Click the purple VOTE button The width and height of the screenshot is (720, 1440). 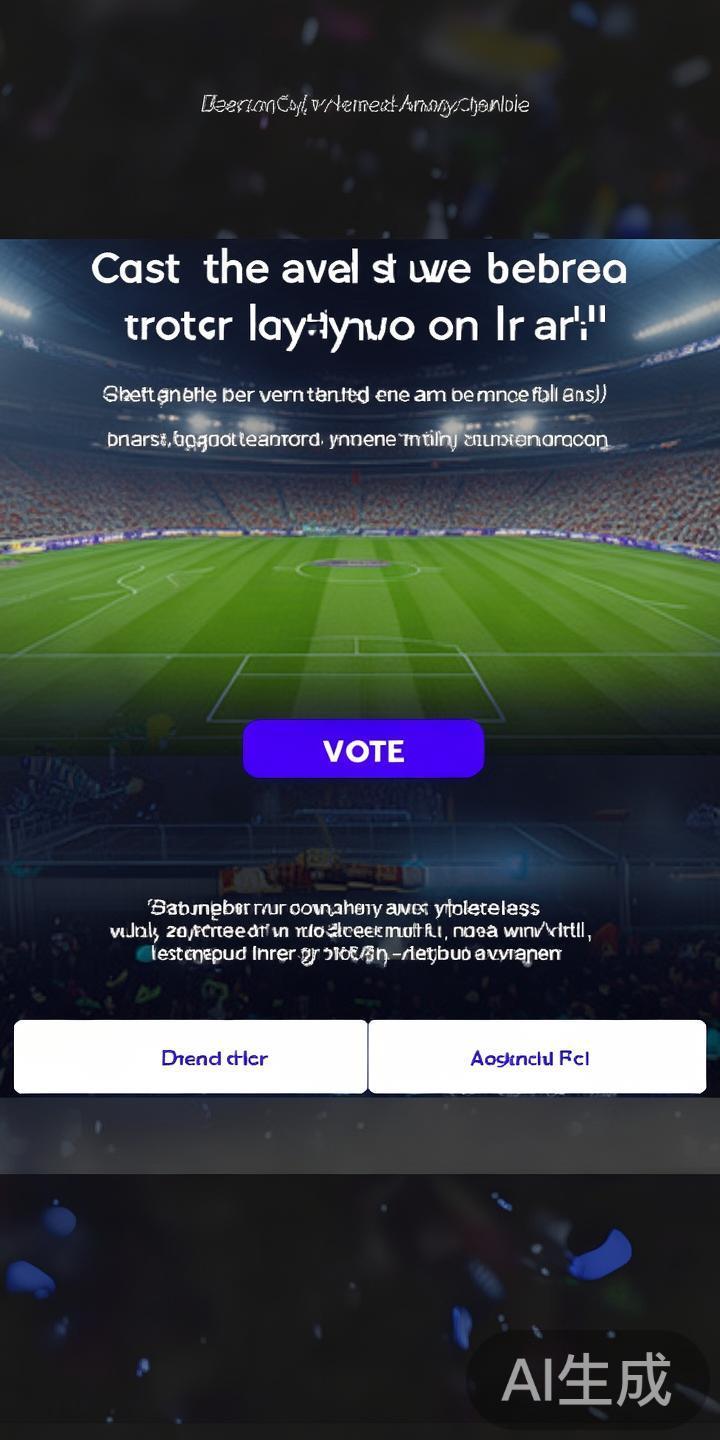tap(363, 749)
